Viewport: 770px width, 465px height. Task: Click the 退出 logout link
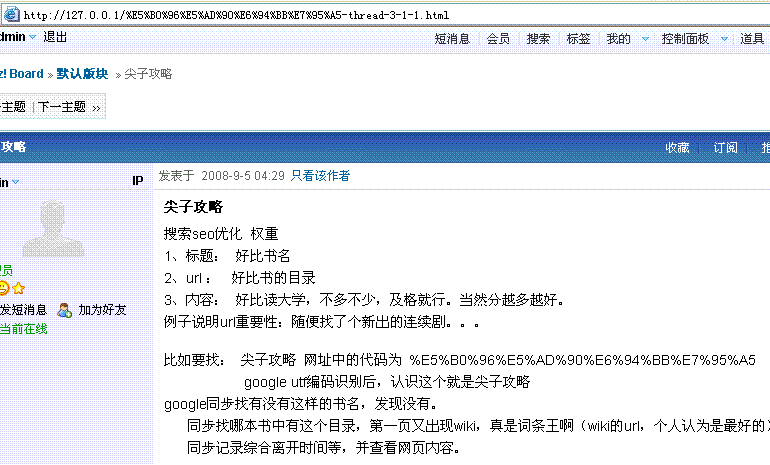point(55,37)
